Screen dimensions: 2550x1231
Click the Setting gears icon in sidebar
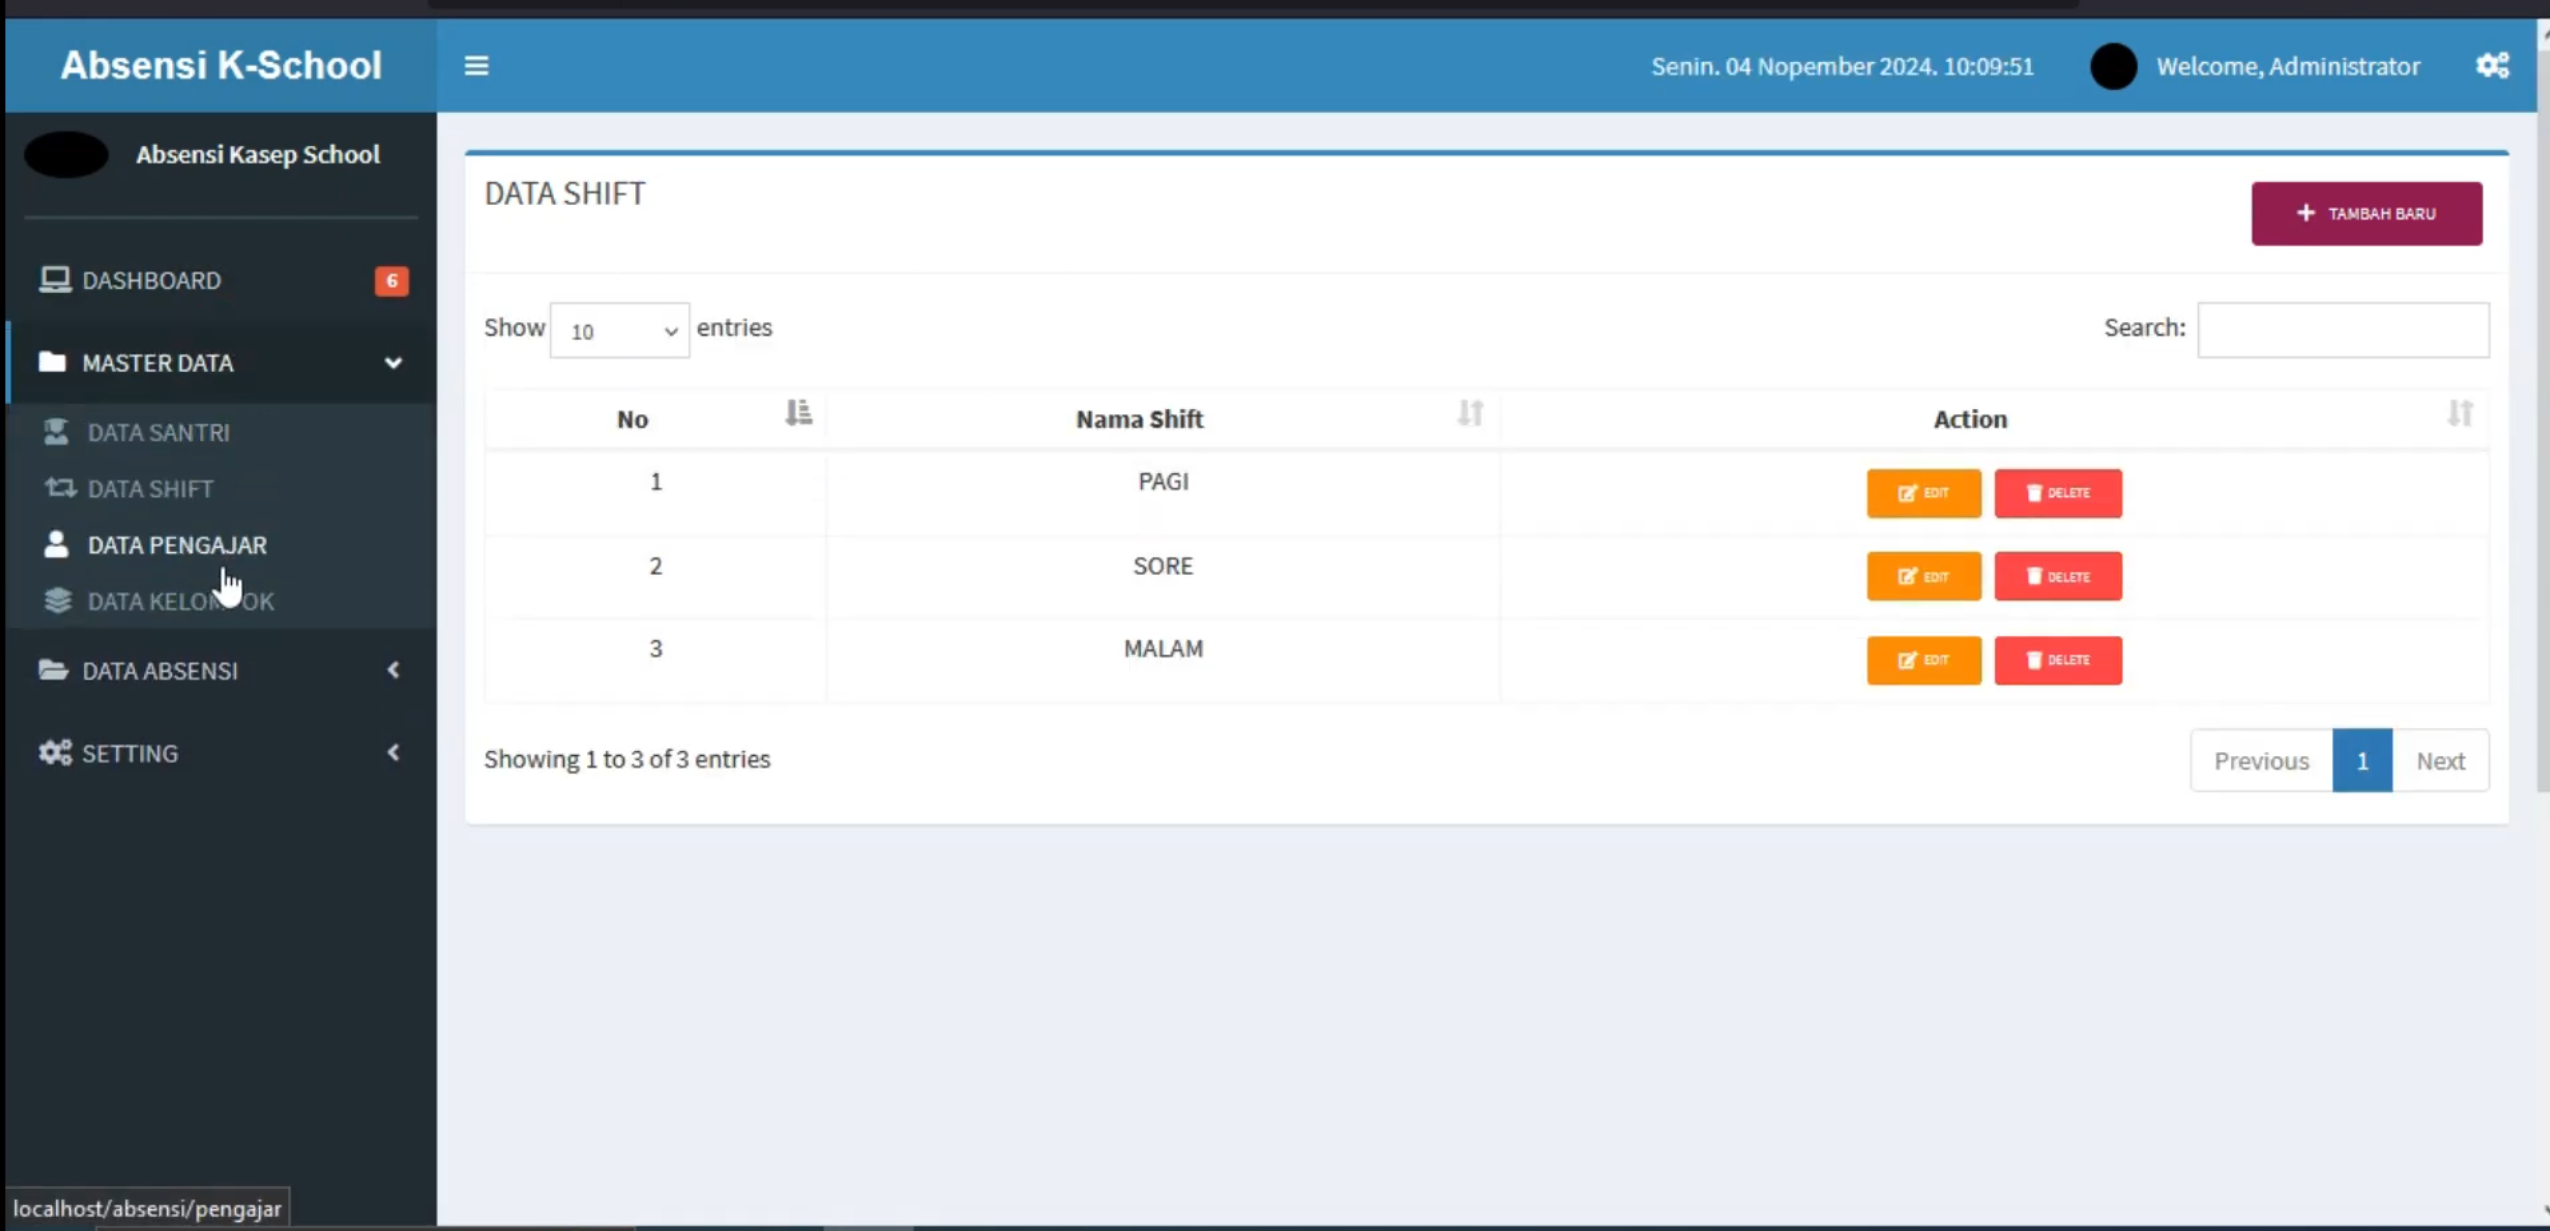tap(55, 752)
